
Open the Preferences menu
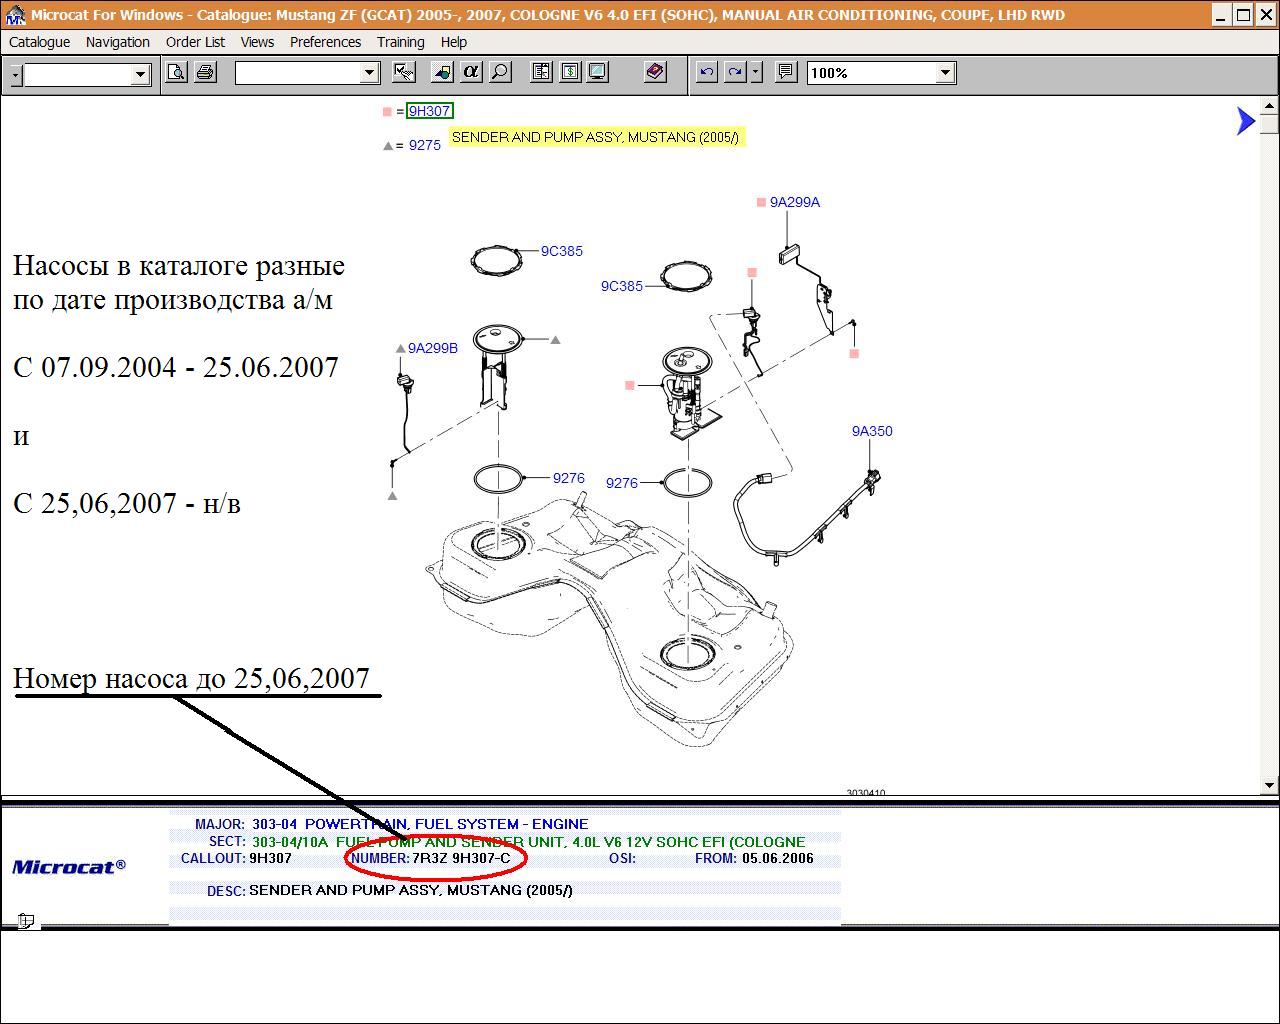coord(325,42)
